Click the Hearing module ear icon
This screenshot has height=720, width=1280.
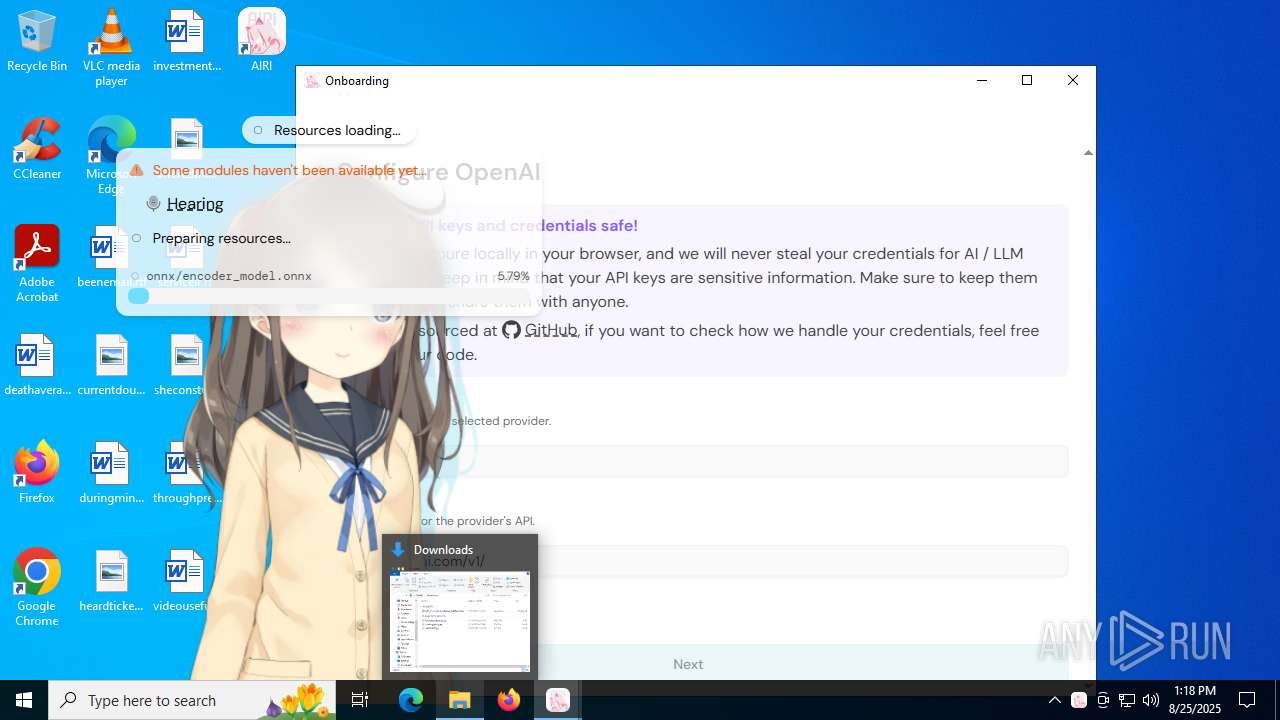pyautogui.click(x=153, y=204)
